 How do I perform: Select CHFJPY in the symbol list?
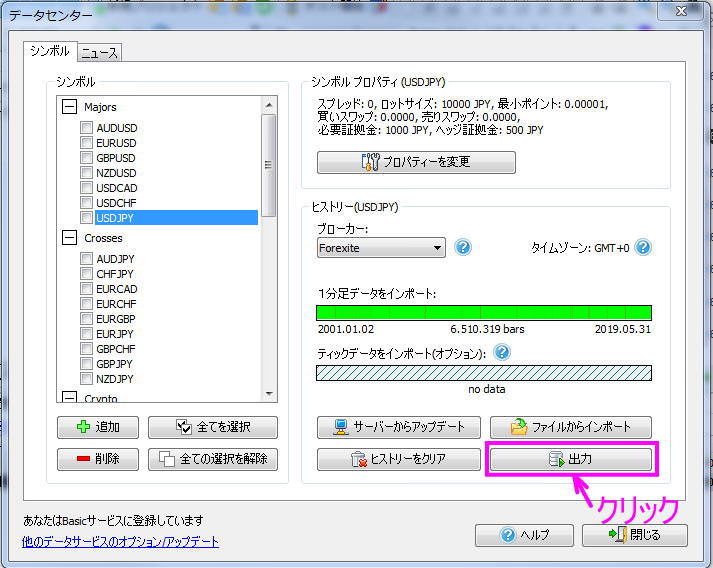coord(115,274)
